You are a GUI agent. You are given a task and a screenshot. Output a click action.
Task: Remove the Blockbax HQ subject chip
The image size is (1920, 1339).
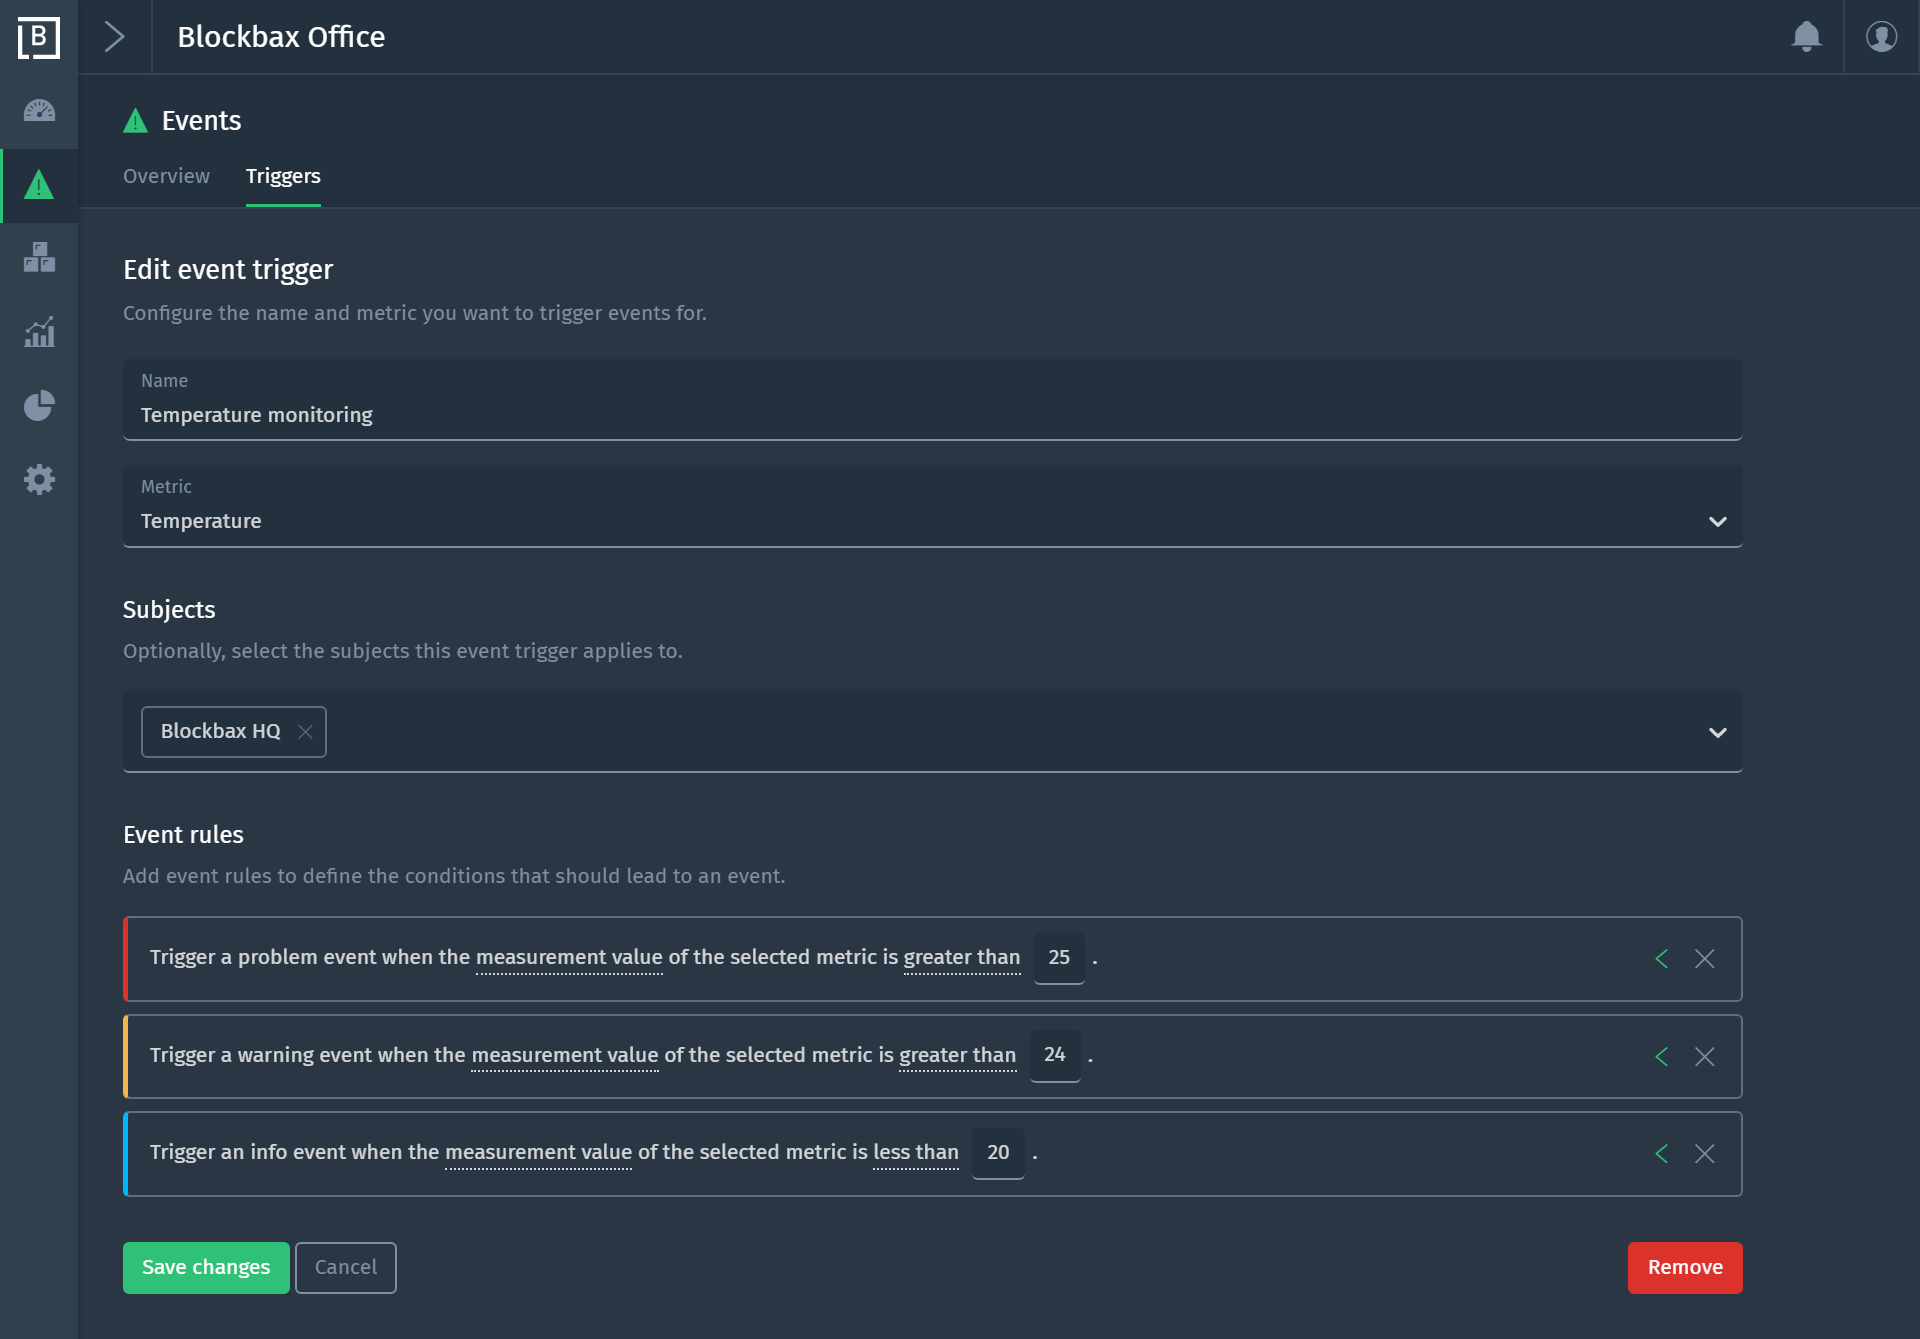point(305,732)
